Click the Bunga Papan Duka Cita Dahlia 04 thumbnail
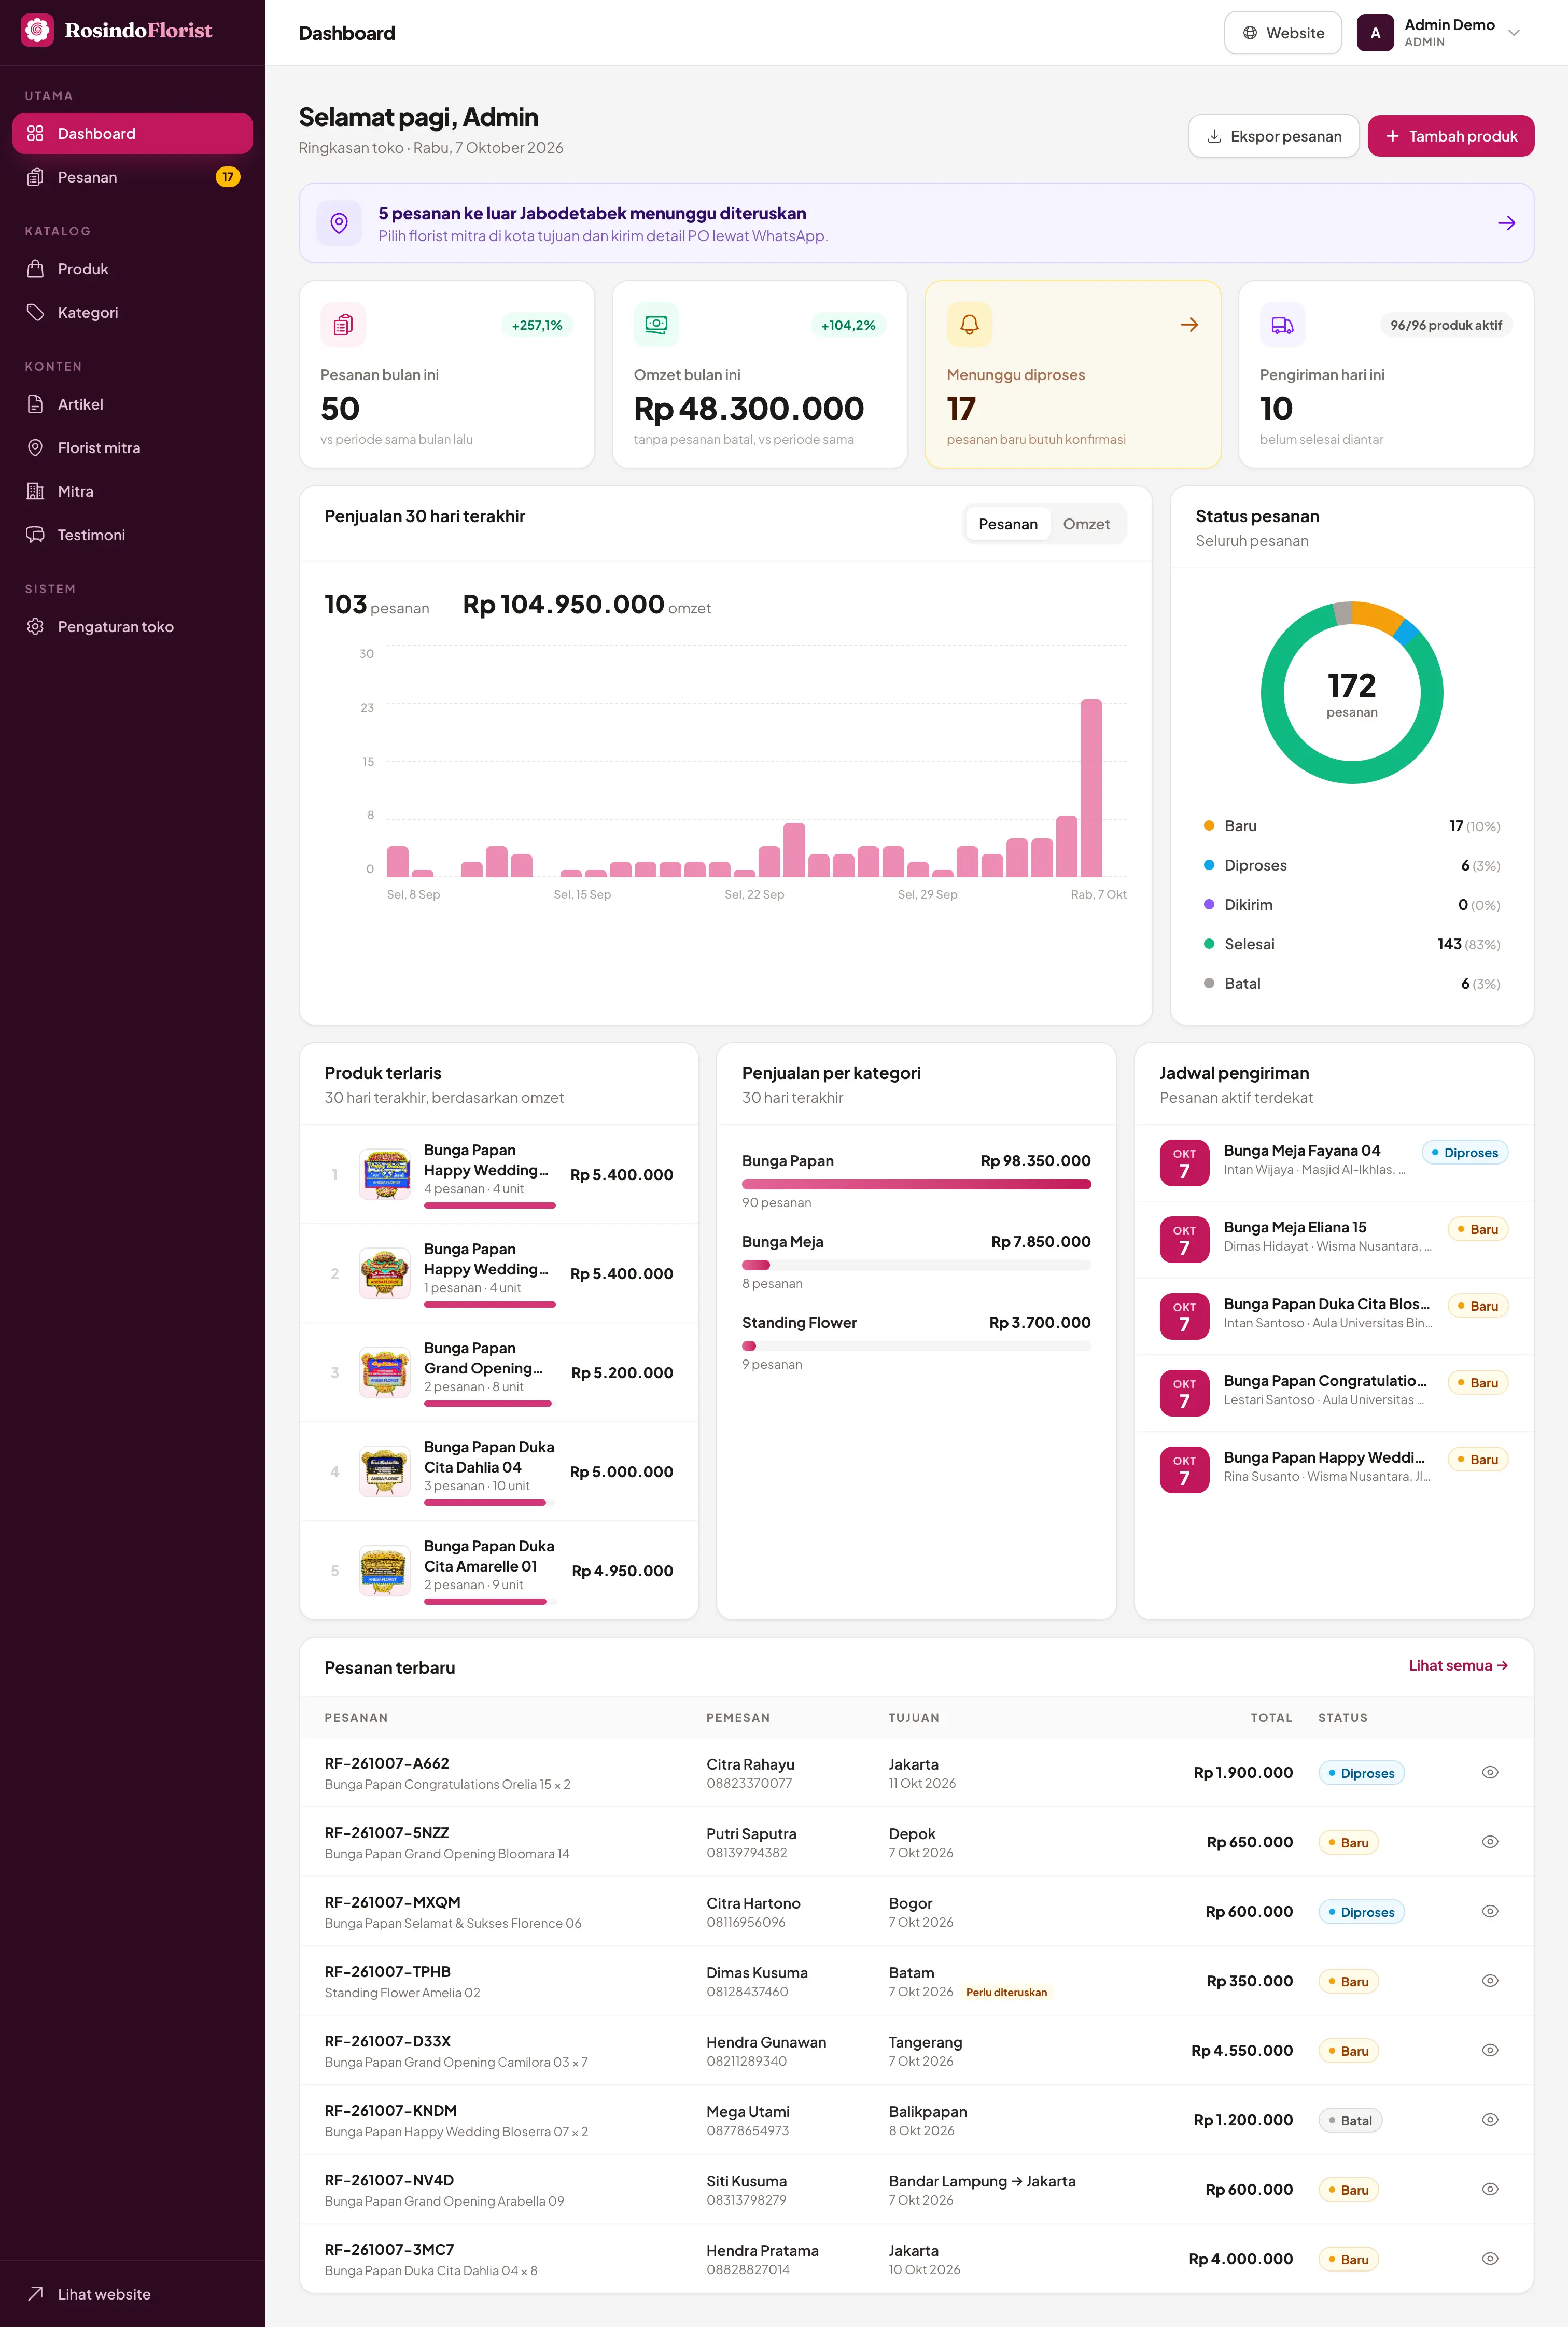The height and width of the screenshot is (2327, 1568). [x=384, y=1472]
